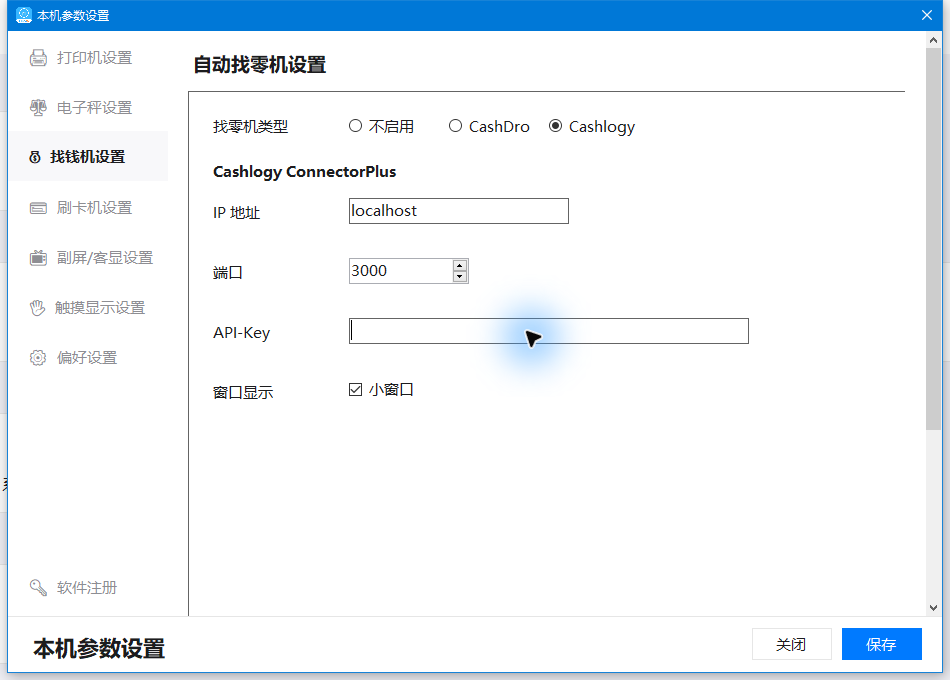Select the CashDro radio option

[x=455, y=125]
